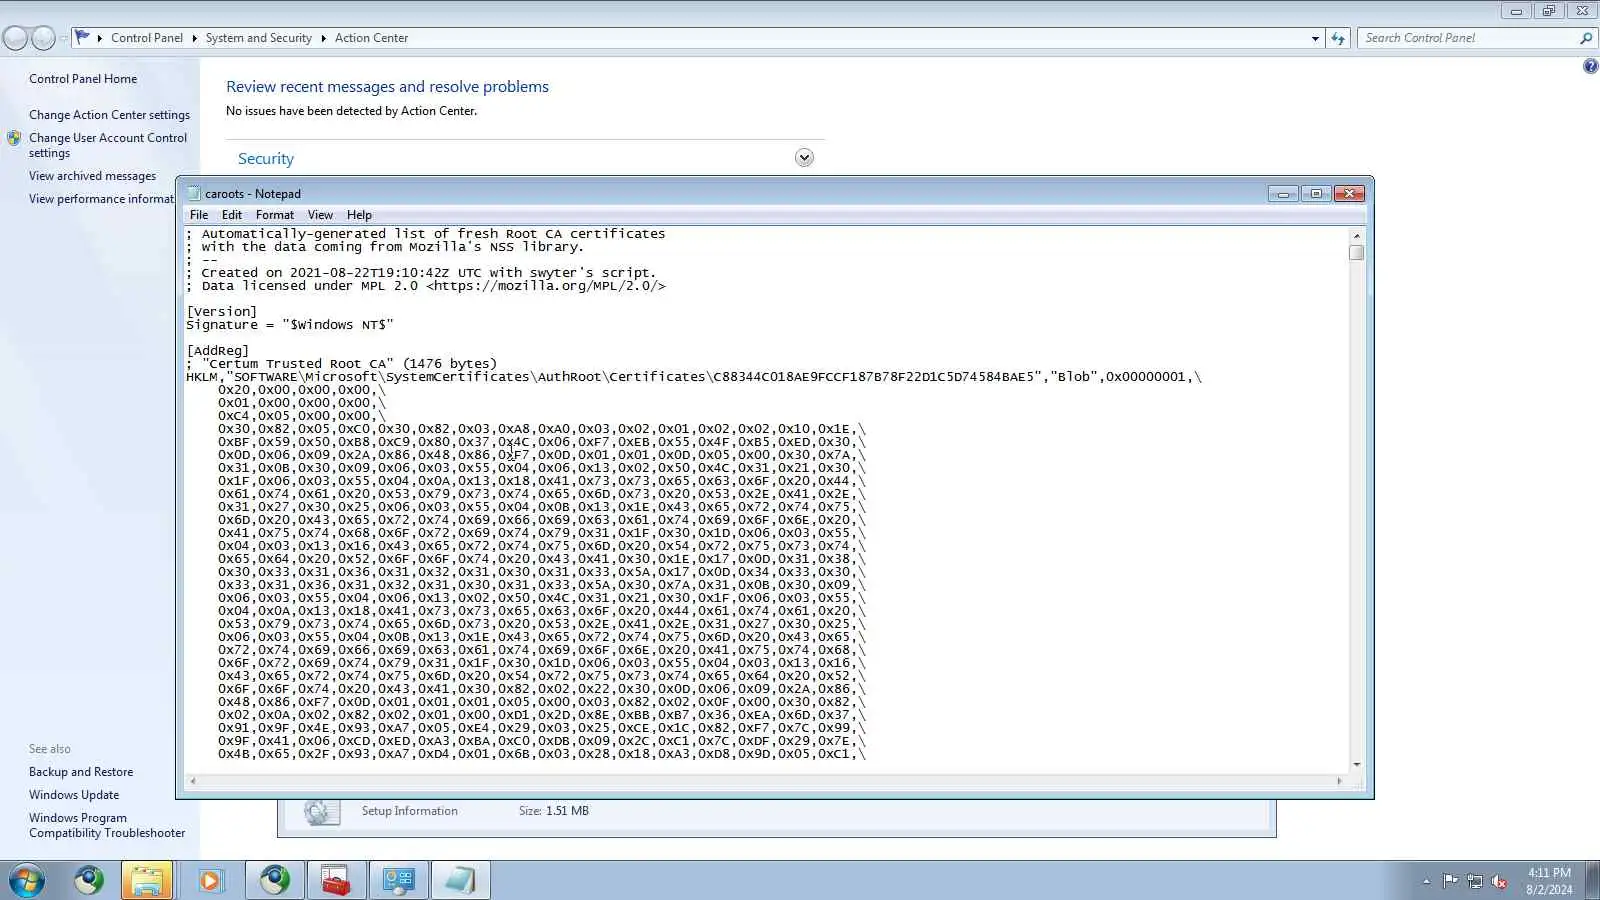Open View performance information link

point(101,199)
